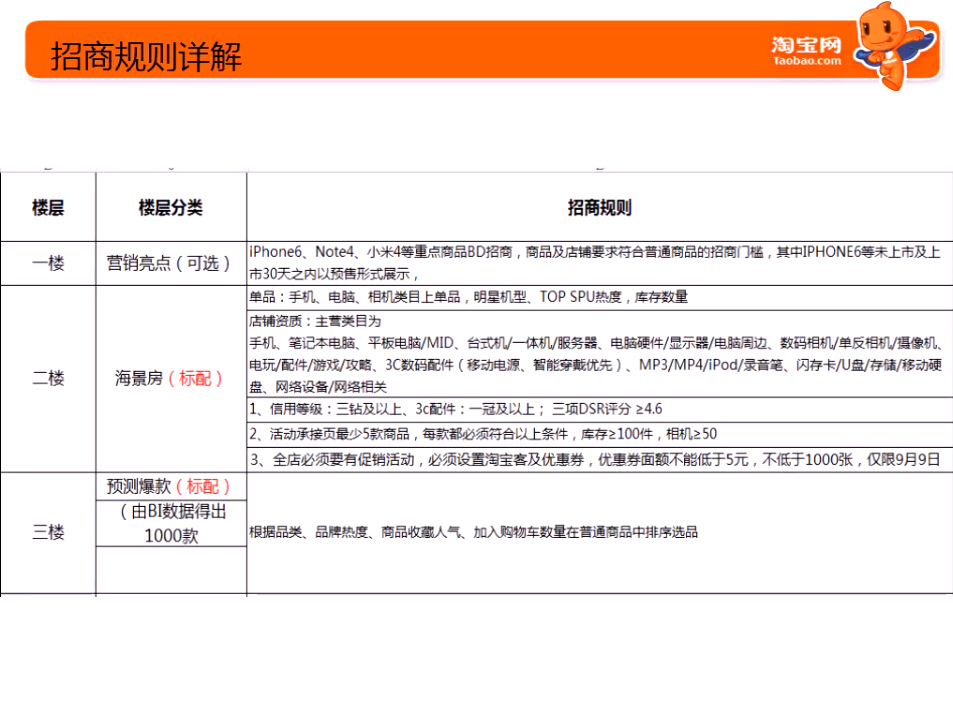Click the 招商规则 column header
Image resolution: width=953 pixels, height=713 pixels.
[x=599, y=208]
